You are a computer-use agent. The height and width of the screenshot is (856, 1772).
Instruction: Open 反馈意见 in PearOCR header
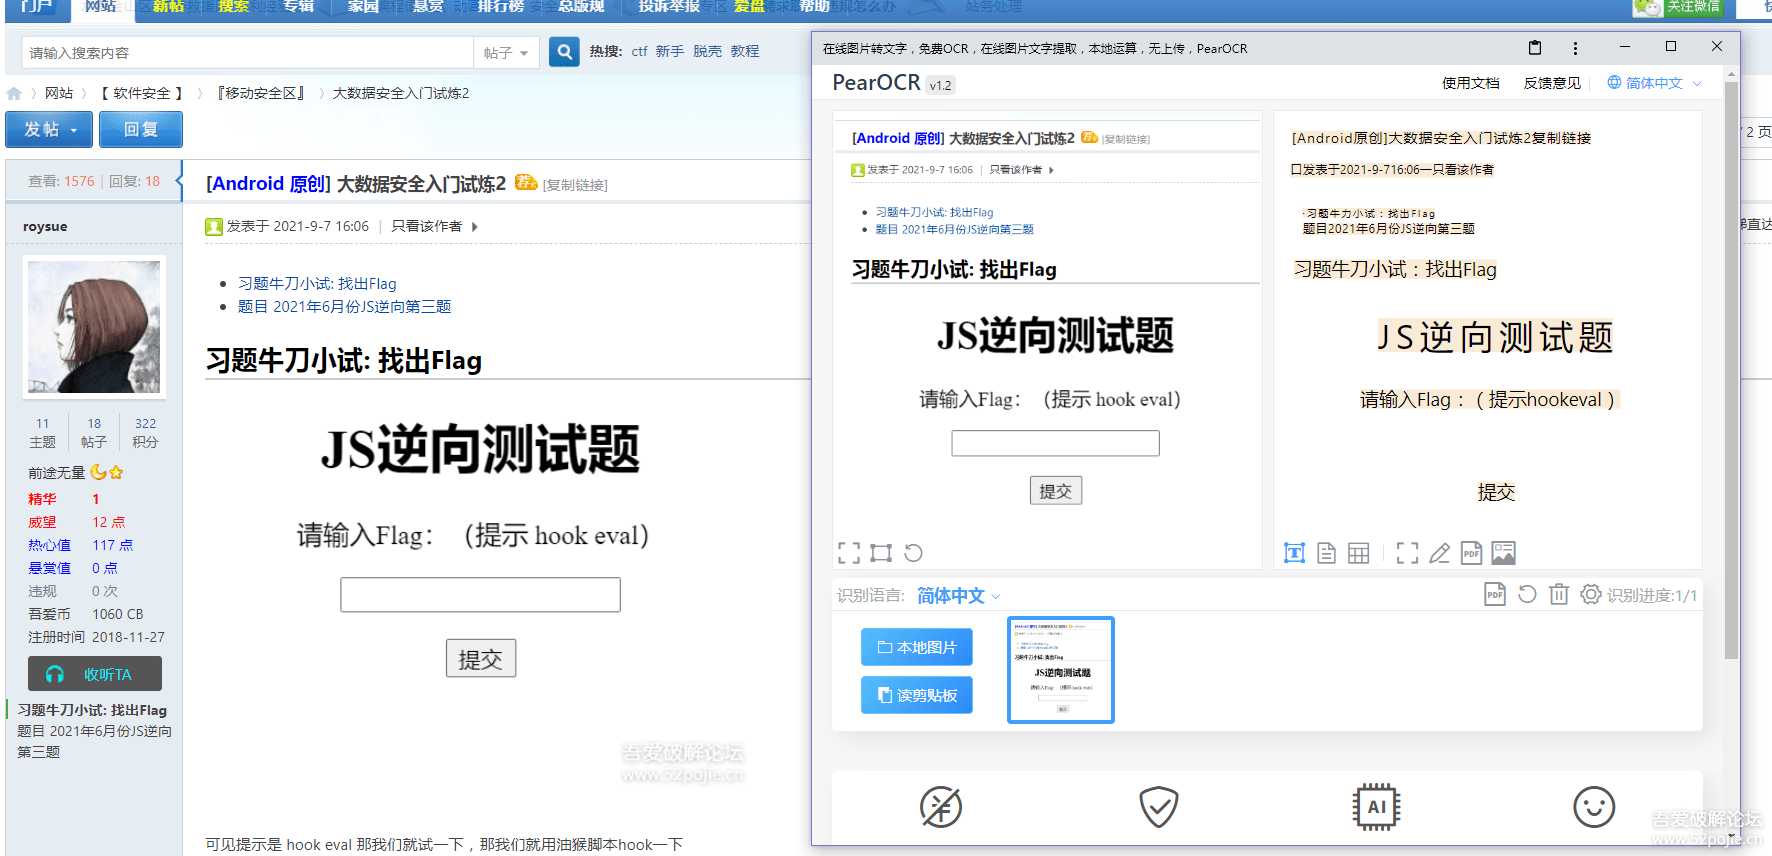tap(1551, 83)
